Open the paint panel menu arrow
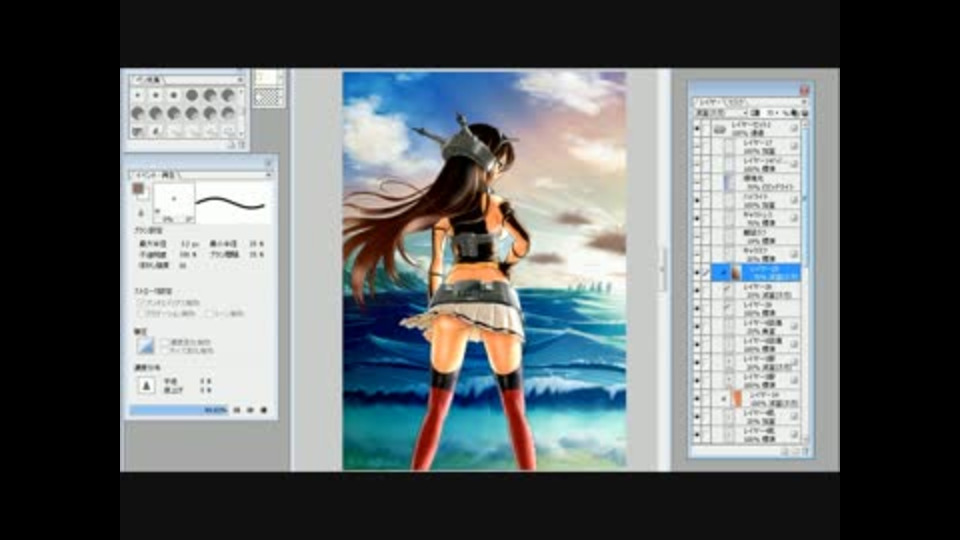960x540 pixels. coord(268,175)
